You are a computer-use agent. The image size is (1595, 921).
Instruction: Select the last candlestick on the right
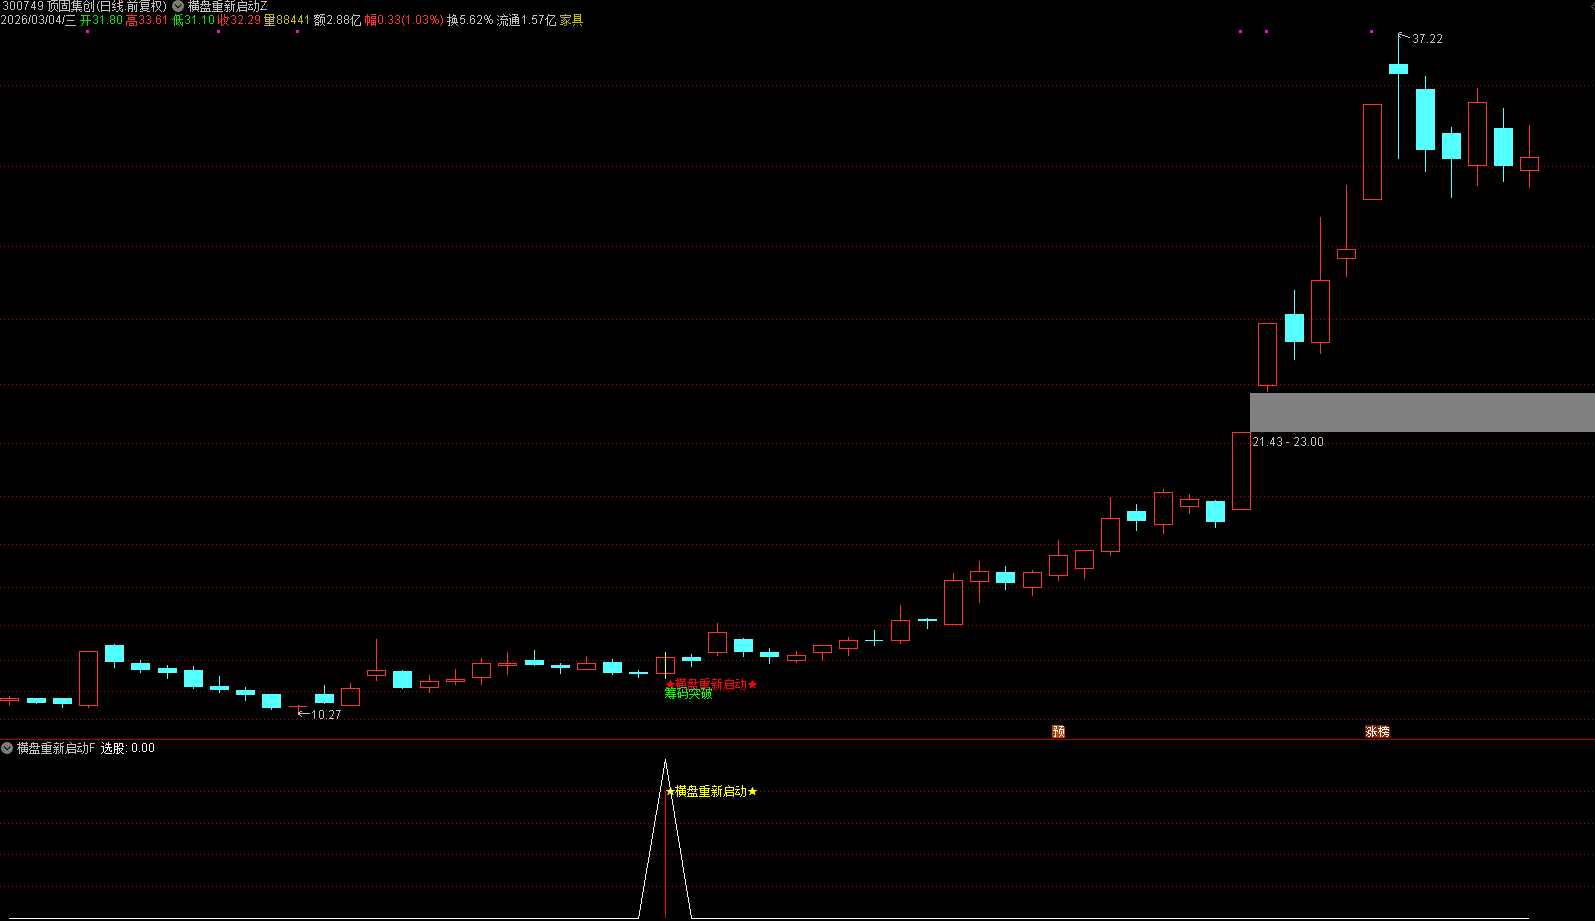[1529, 164]
